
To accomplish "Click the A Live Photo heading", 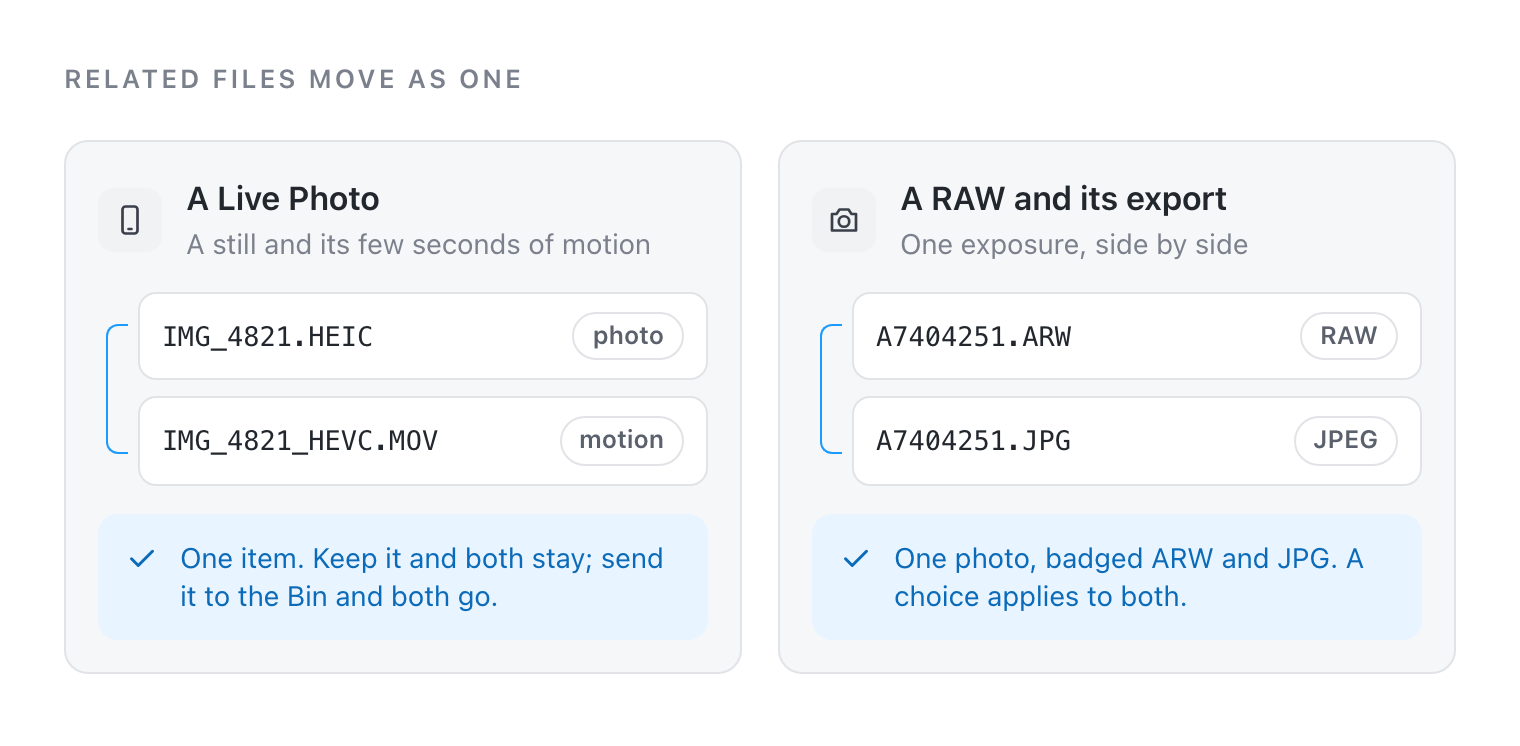I will tap(283, 199).
